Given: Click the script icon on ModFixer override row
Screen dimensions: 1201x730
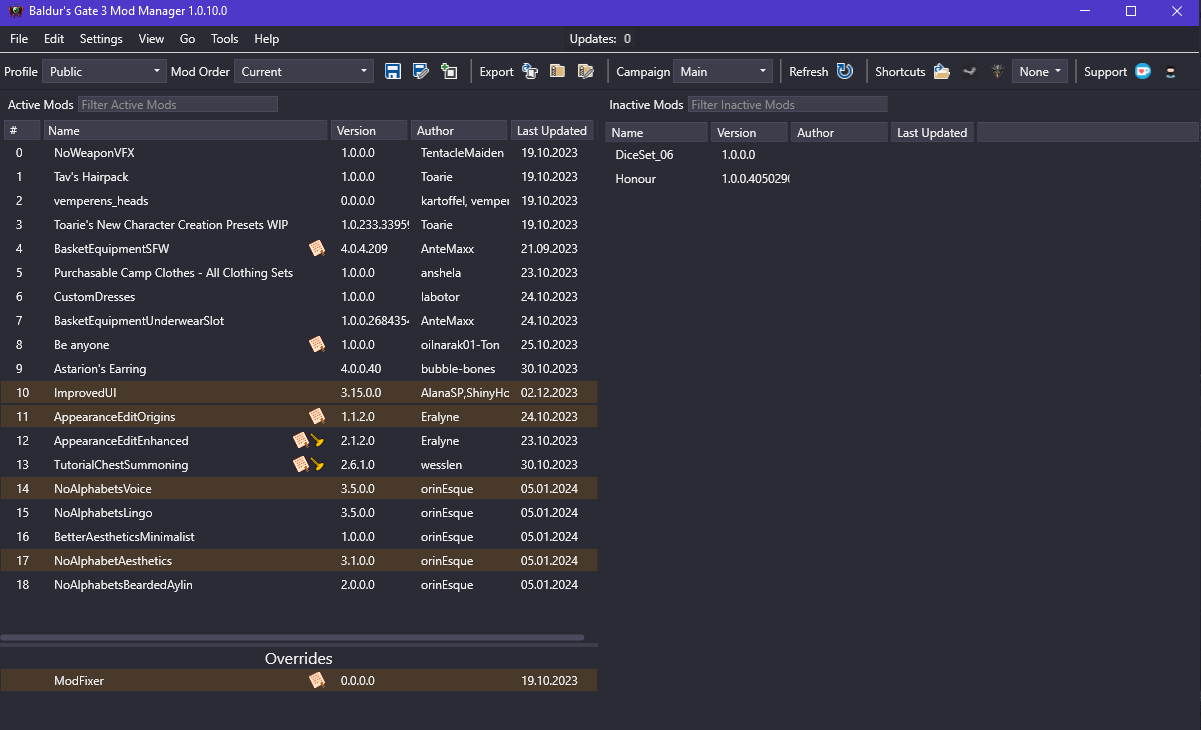Looking at the screenshot, I should coord(317,680).
